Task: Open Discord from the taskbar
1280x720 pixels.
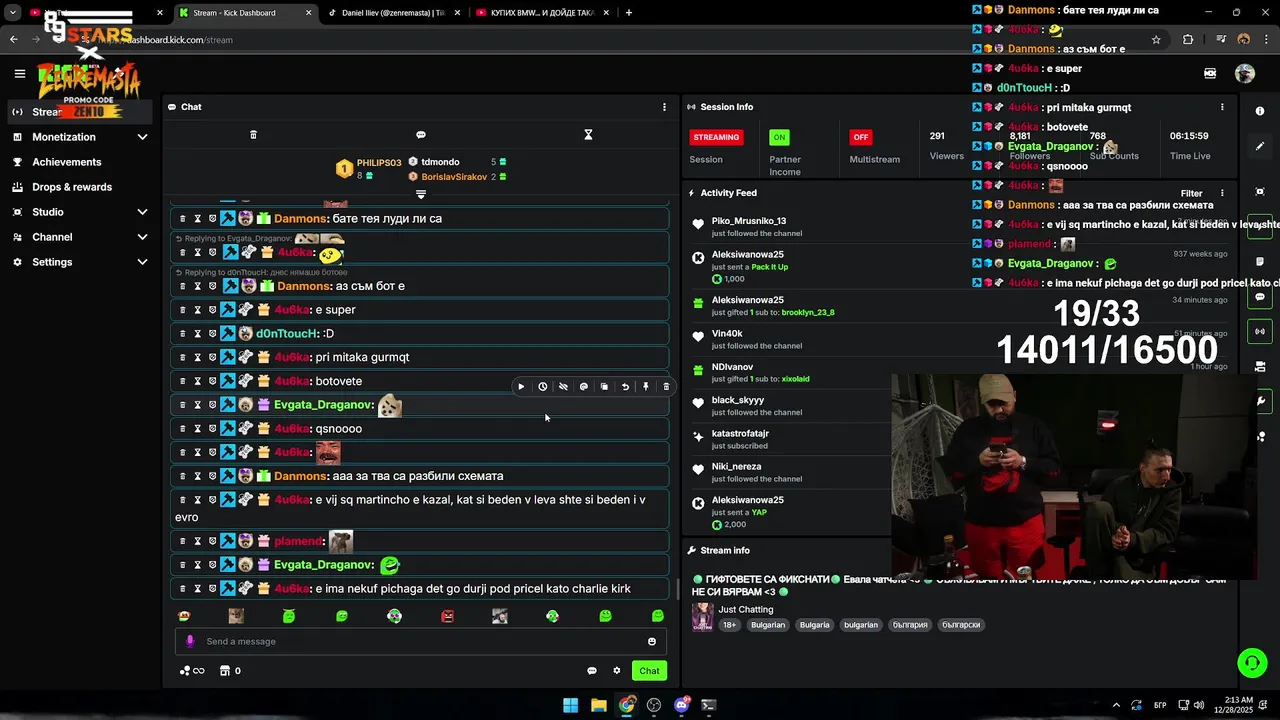Action: (x=682, y=705)
